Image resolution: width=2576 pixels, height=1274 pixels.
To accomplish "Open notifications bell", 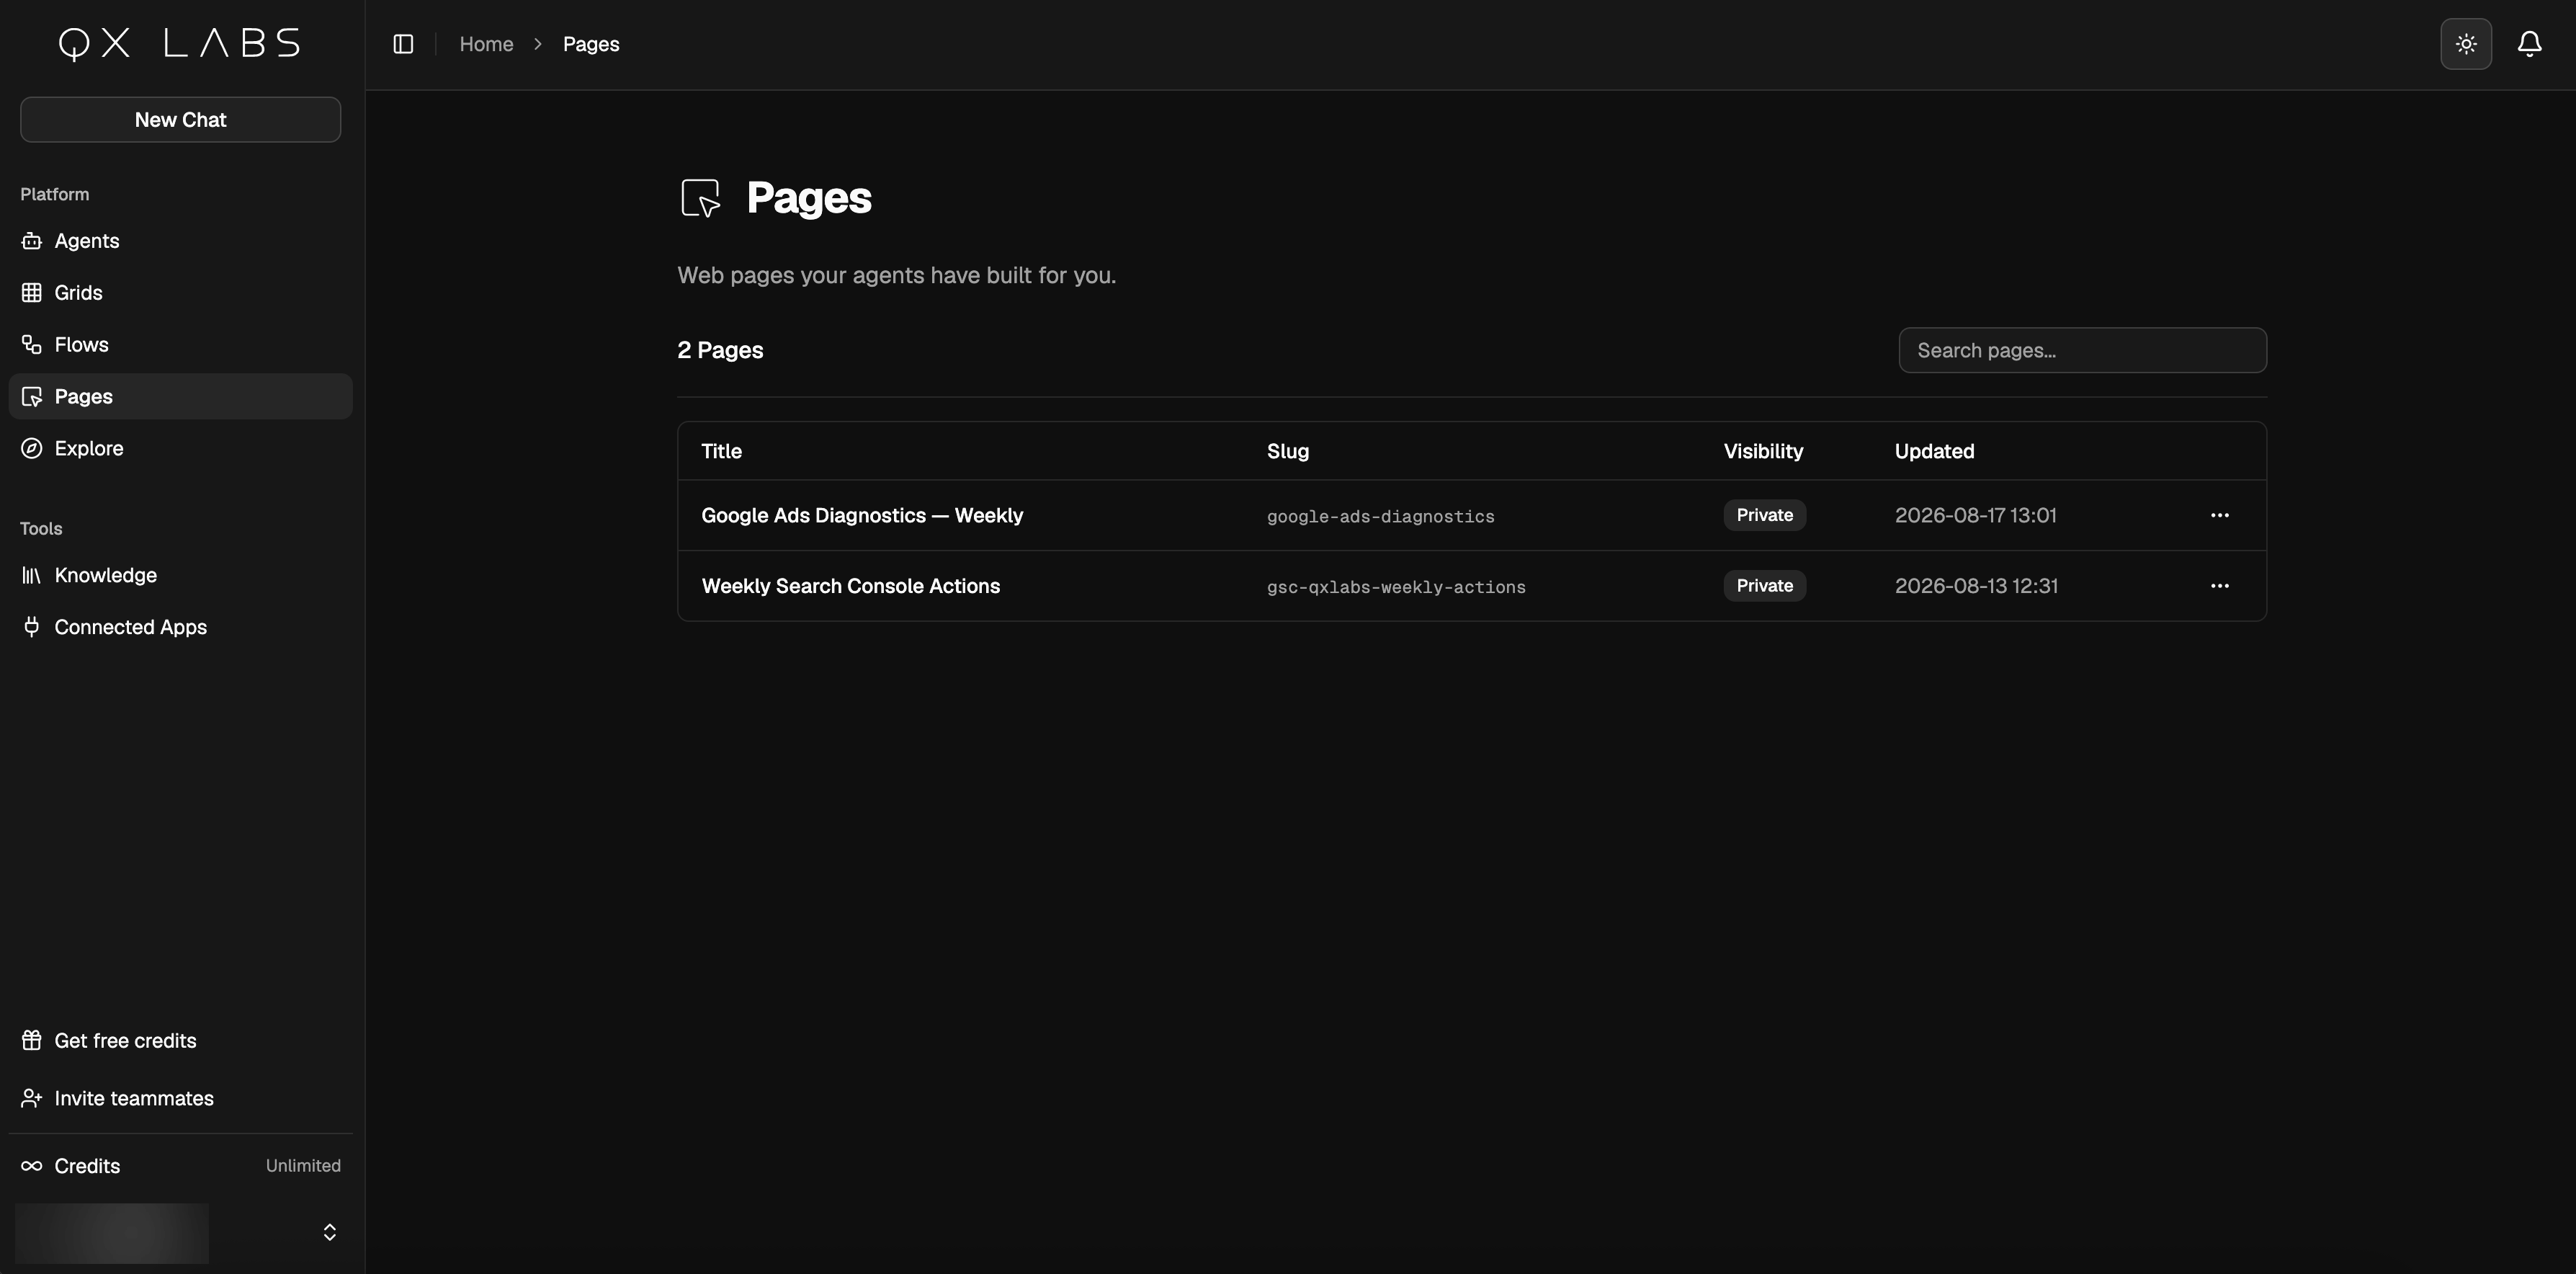I will tap(2530, 44).
